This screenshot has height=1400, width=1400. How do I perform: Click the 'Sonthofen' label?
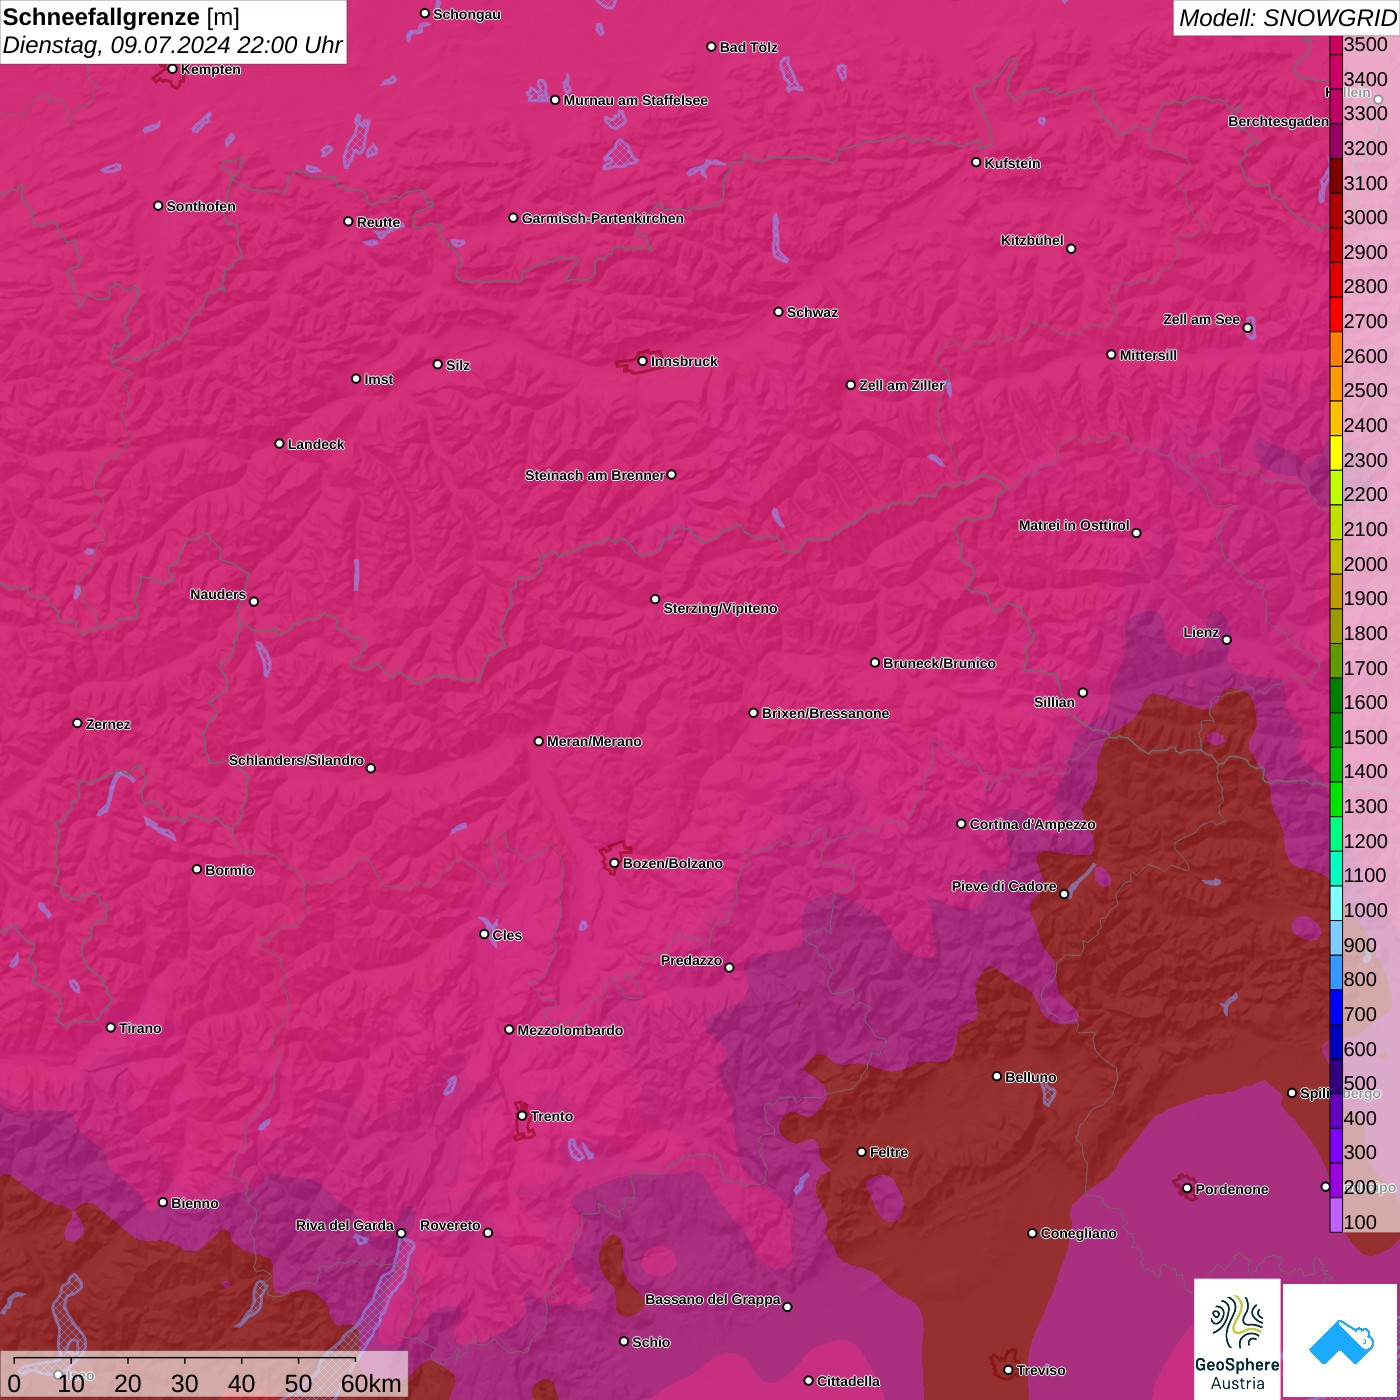[x=201, y=206]
